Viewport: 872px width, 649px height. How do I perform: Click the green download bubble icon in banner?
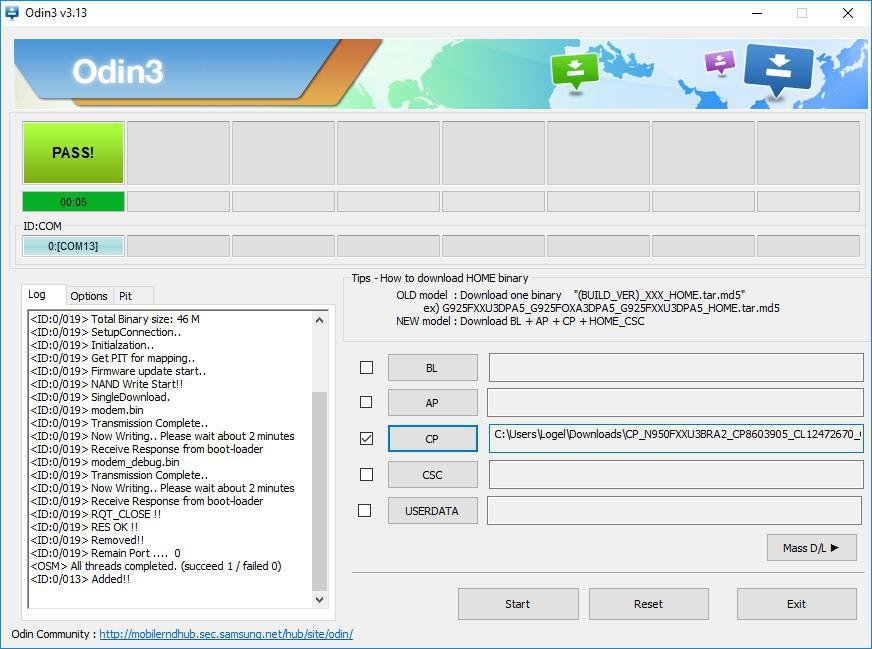point(574,71)
